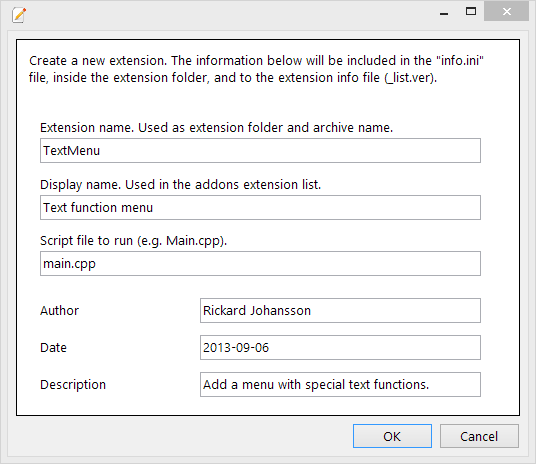
Task: Click the Cancel button
Action: (479, 436)
